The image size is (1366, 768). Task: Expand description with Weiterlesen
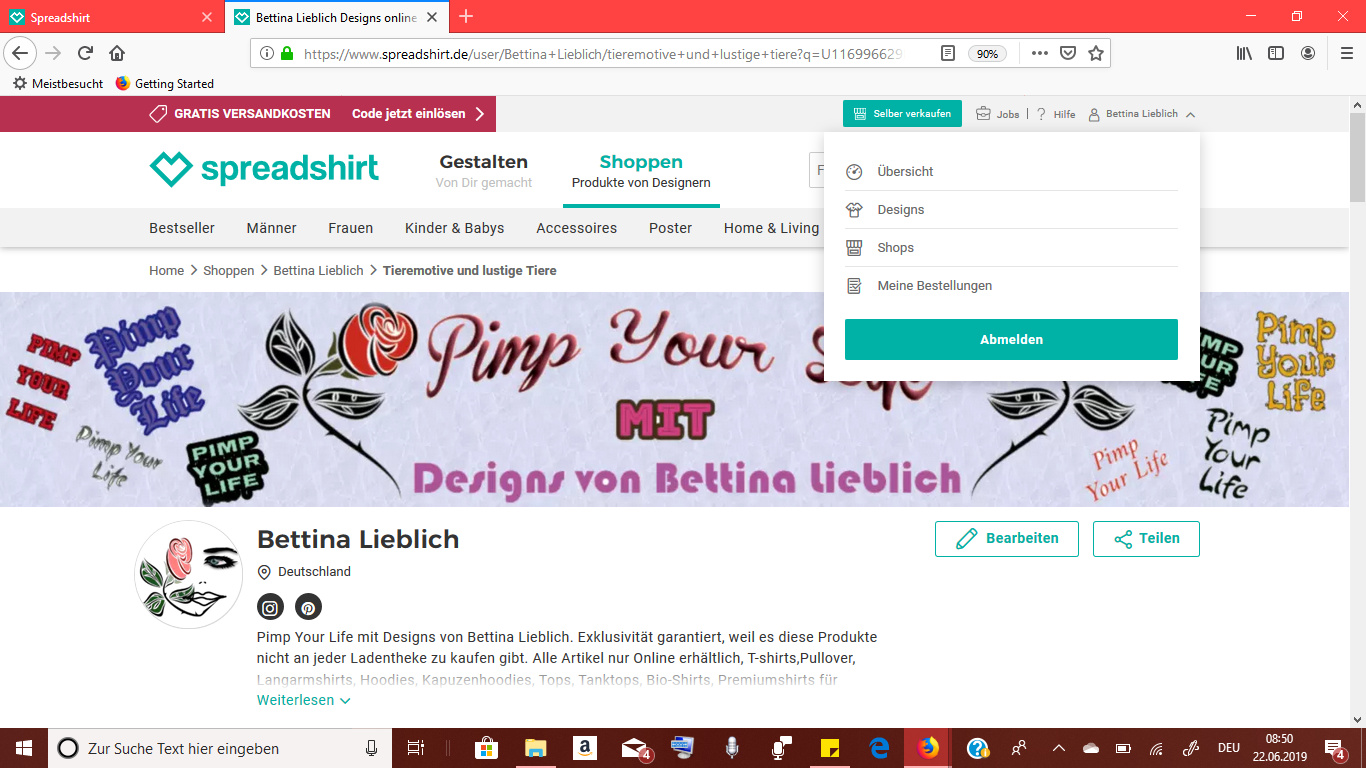(x=303, y=700)
